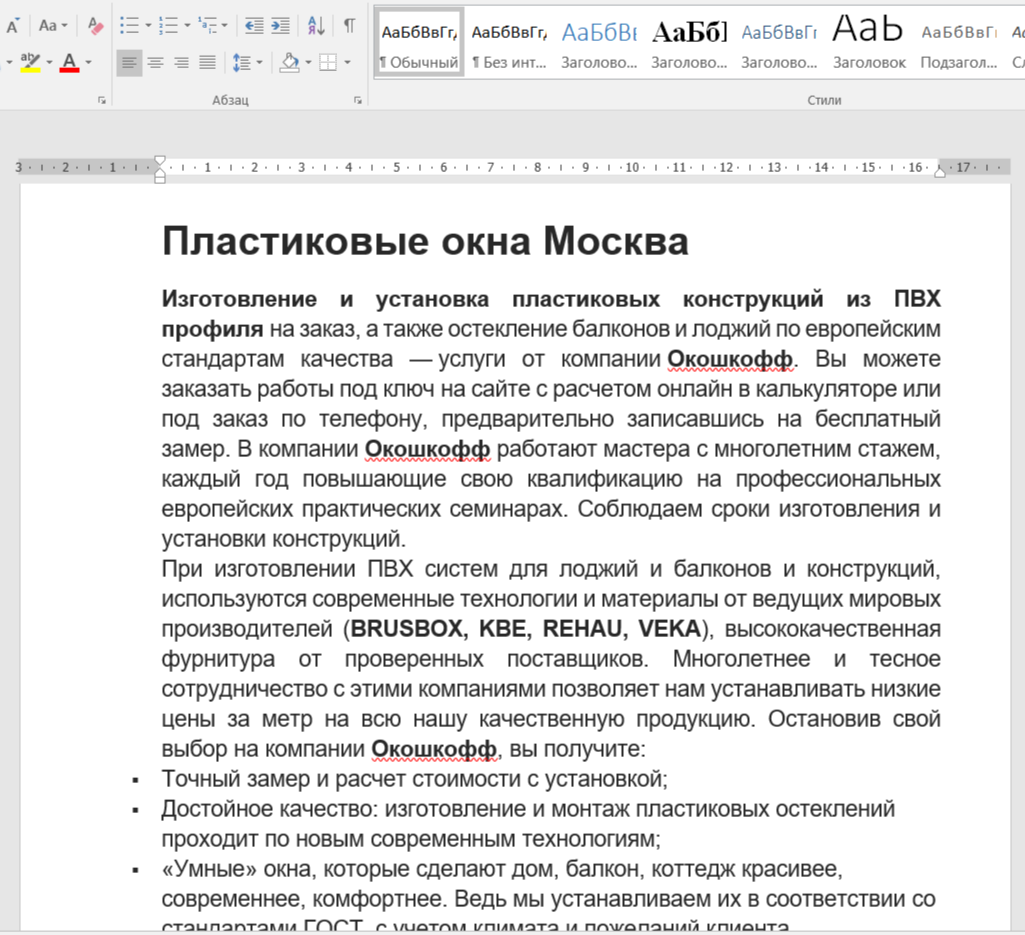Toggle align text left

tap(129, 63)
